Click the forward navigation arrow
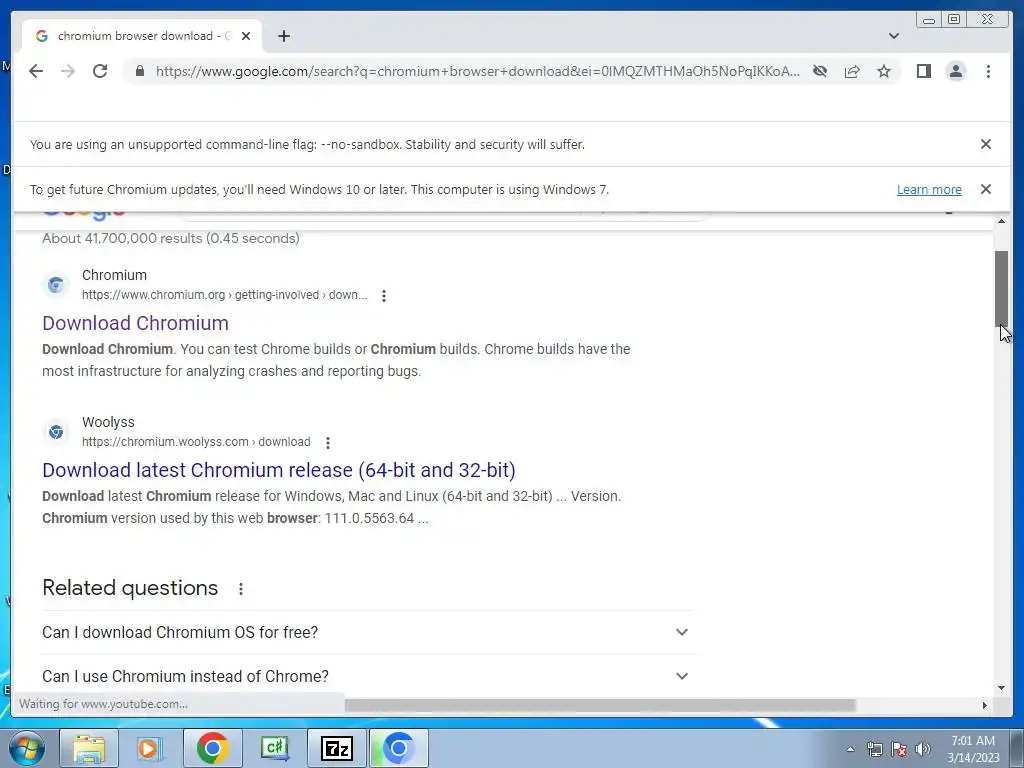The width and height of the screenshot is (1024, 768). [68, 71]
